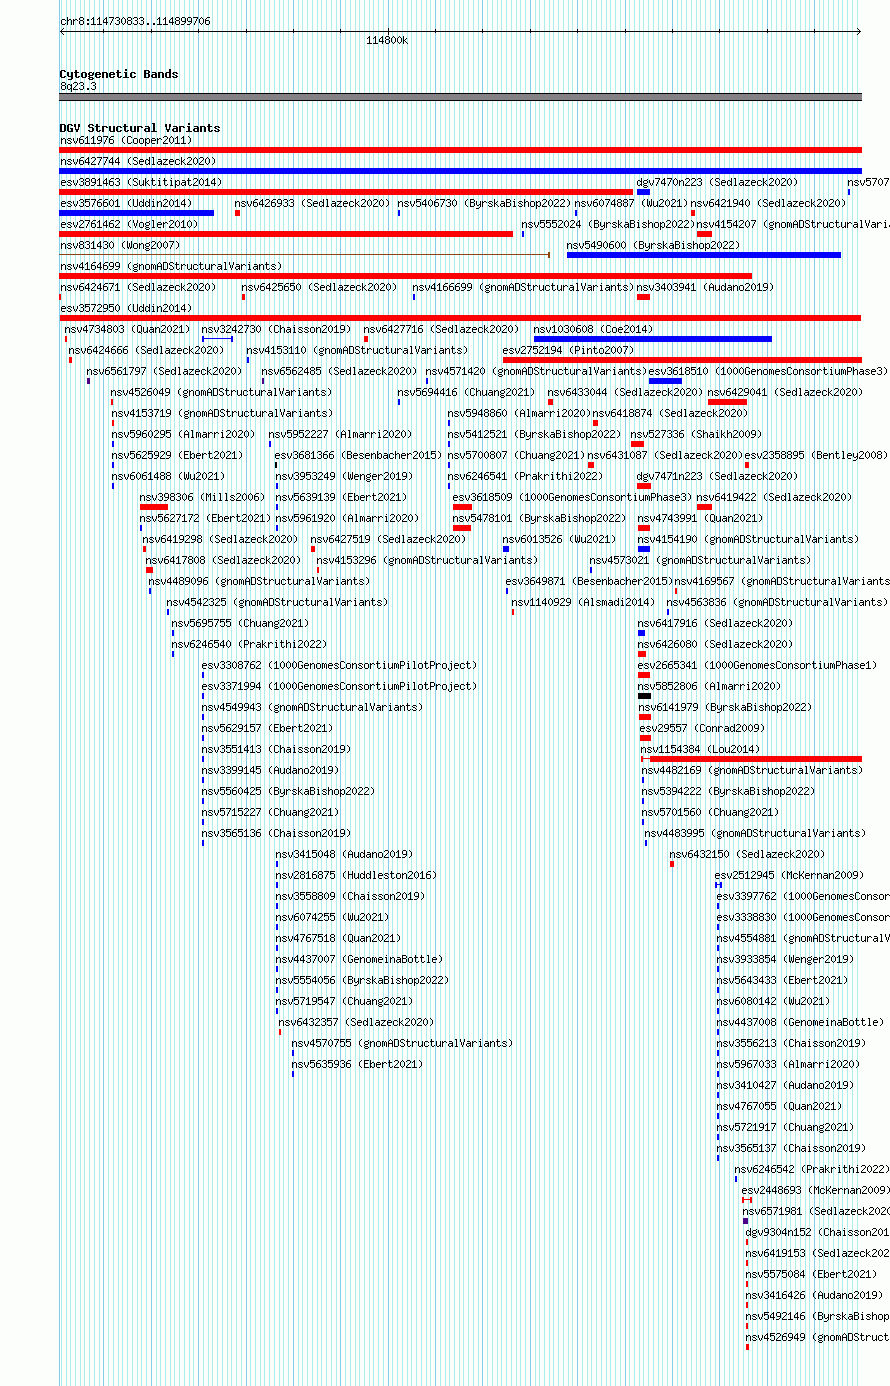Select the red bar under nsv398306
Viewport: 890px width, 1386px height.
154,507
